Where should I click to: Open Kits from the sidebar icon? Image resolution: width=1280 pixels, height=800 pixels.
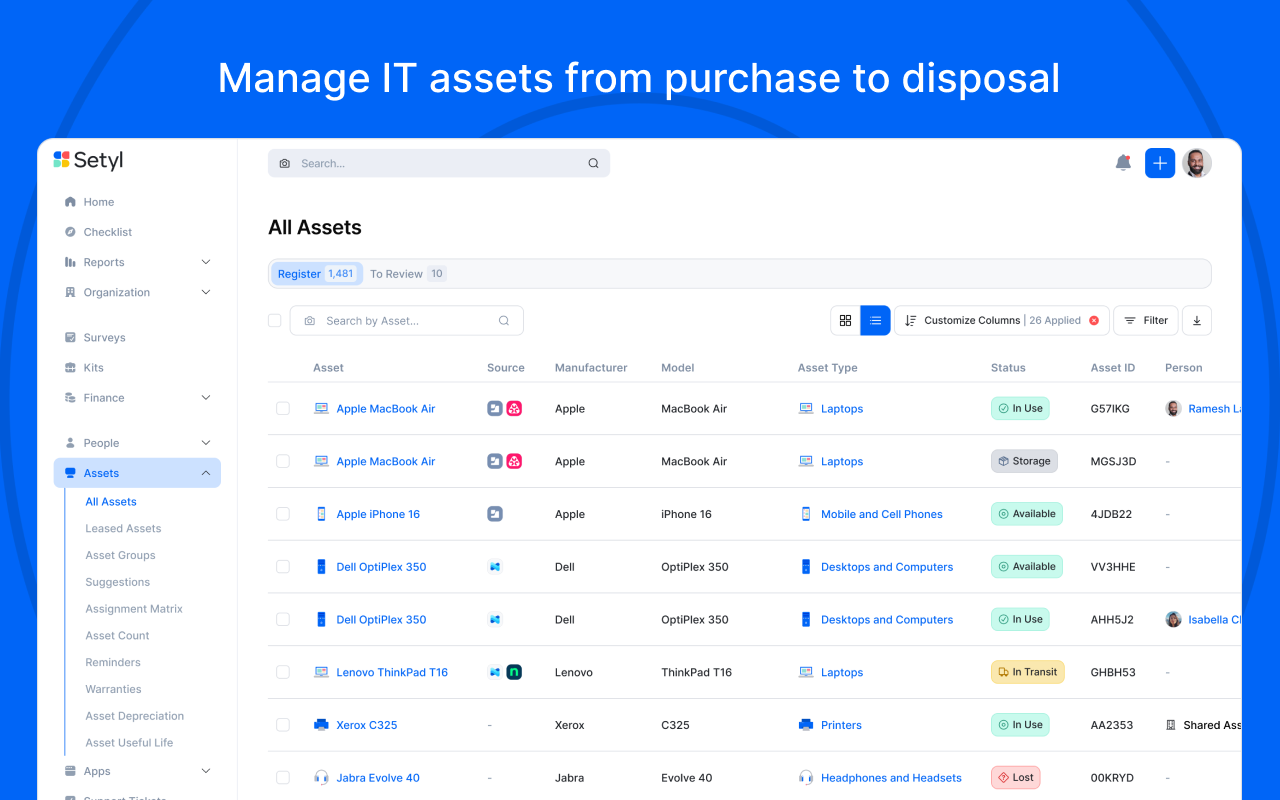70,367
